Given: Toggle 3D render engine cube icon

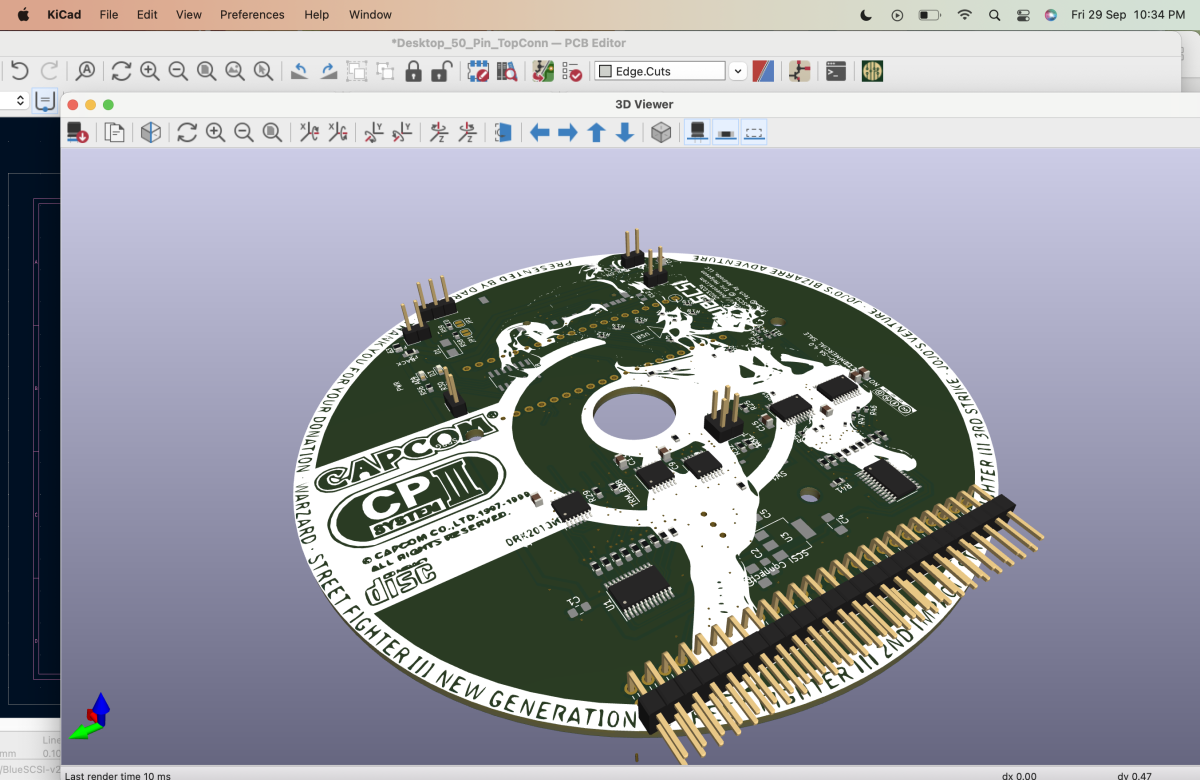Looking at the screenshot, I should (150, 132).
